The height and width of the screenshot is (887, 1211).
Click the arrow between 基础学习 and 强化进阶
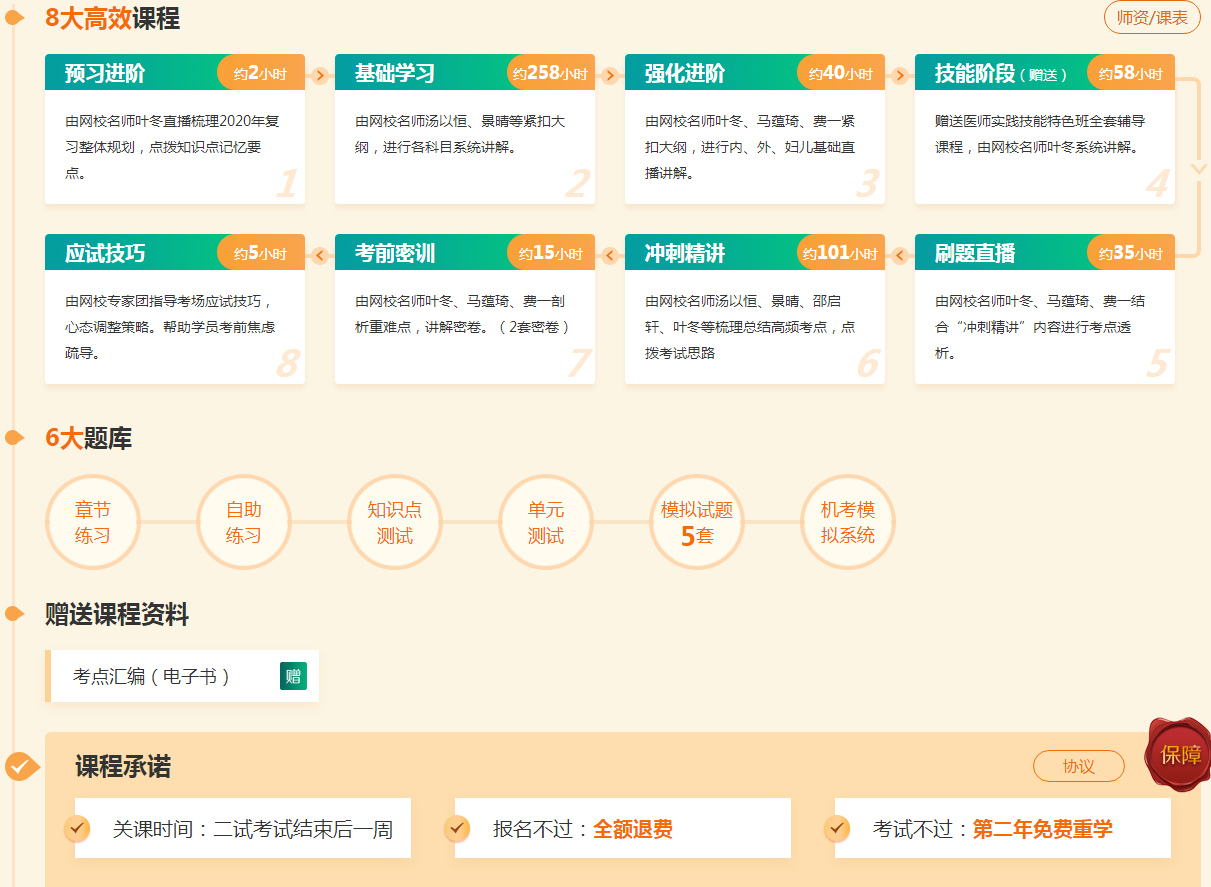(x=610, y=74)
